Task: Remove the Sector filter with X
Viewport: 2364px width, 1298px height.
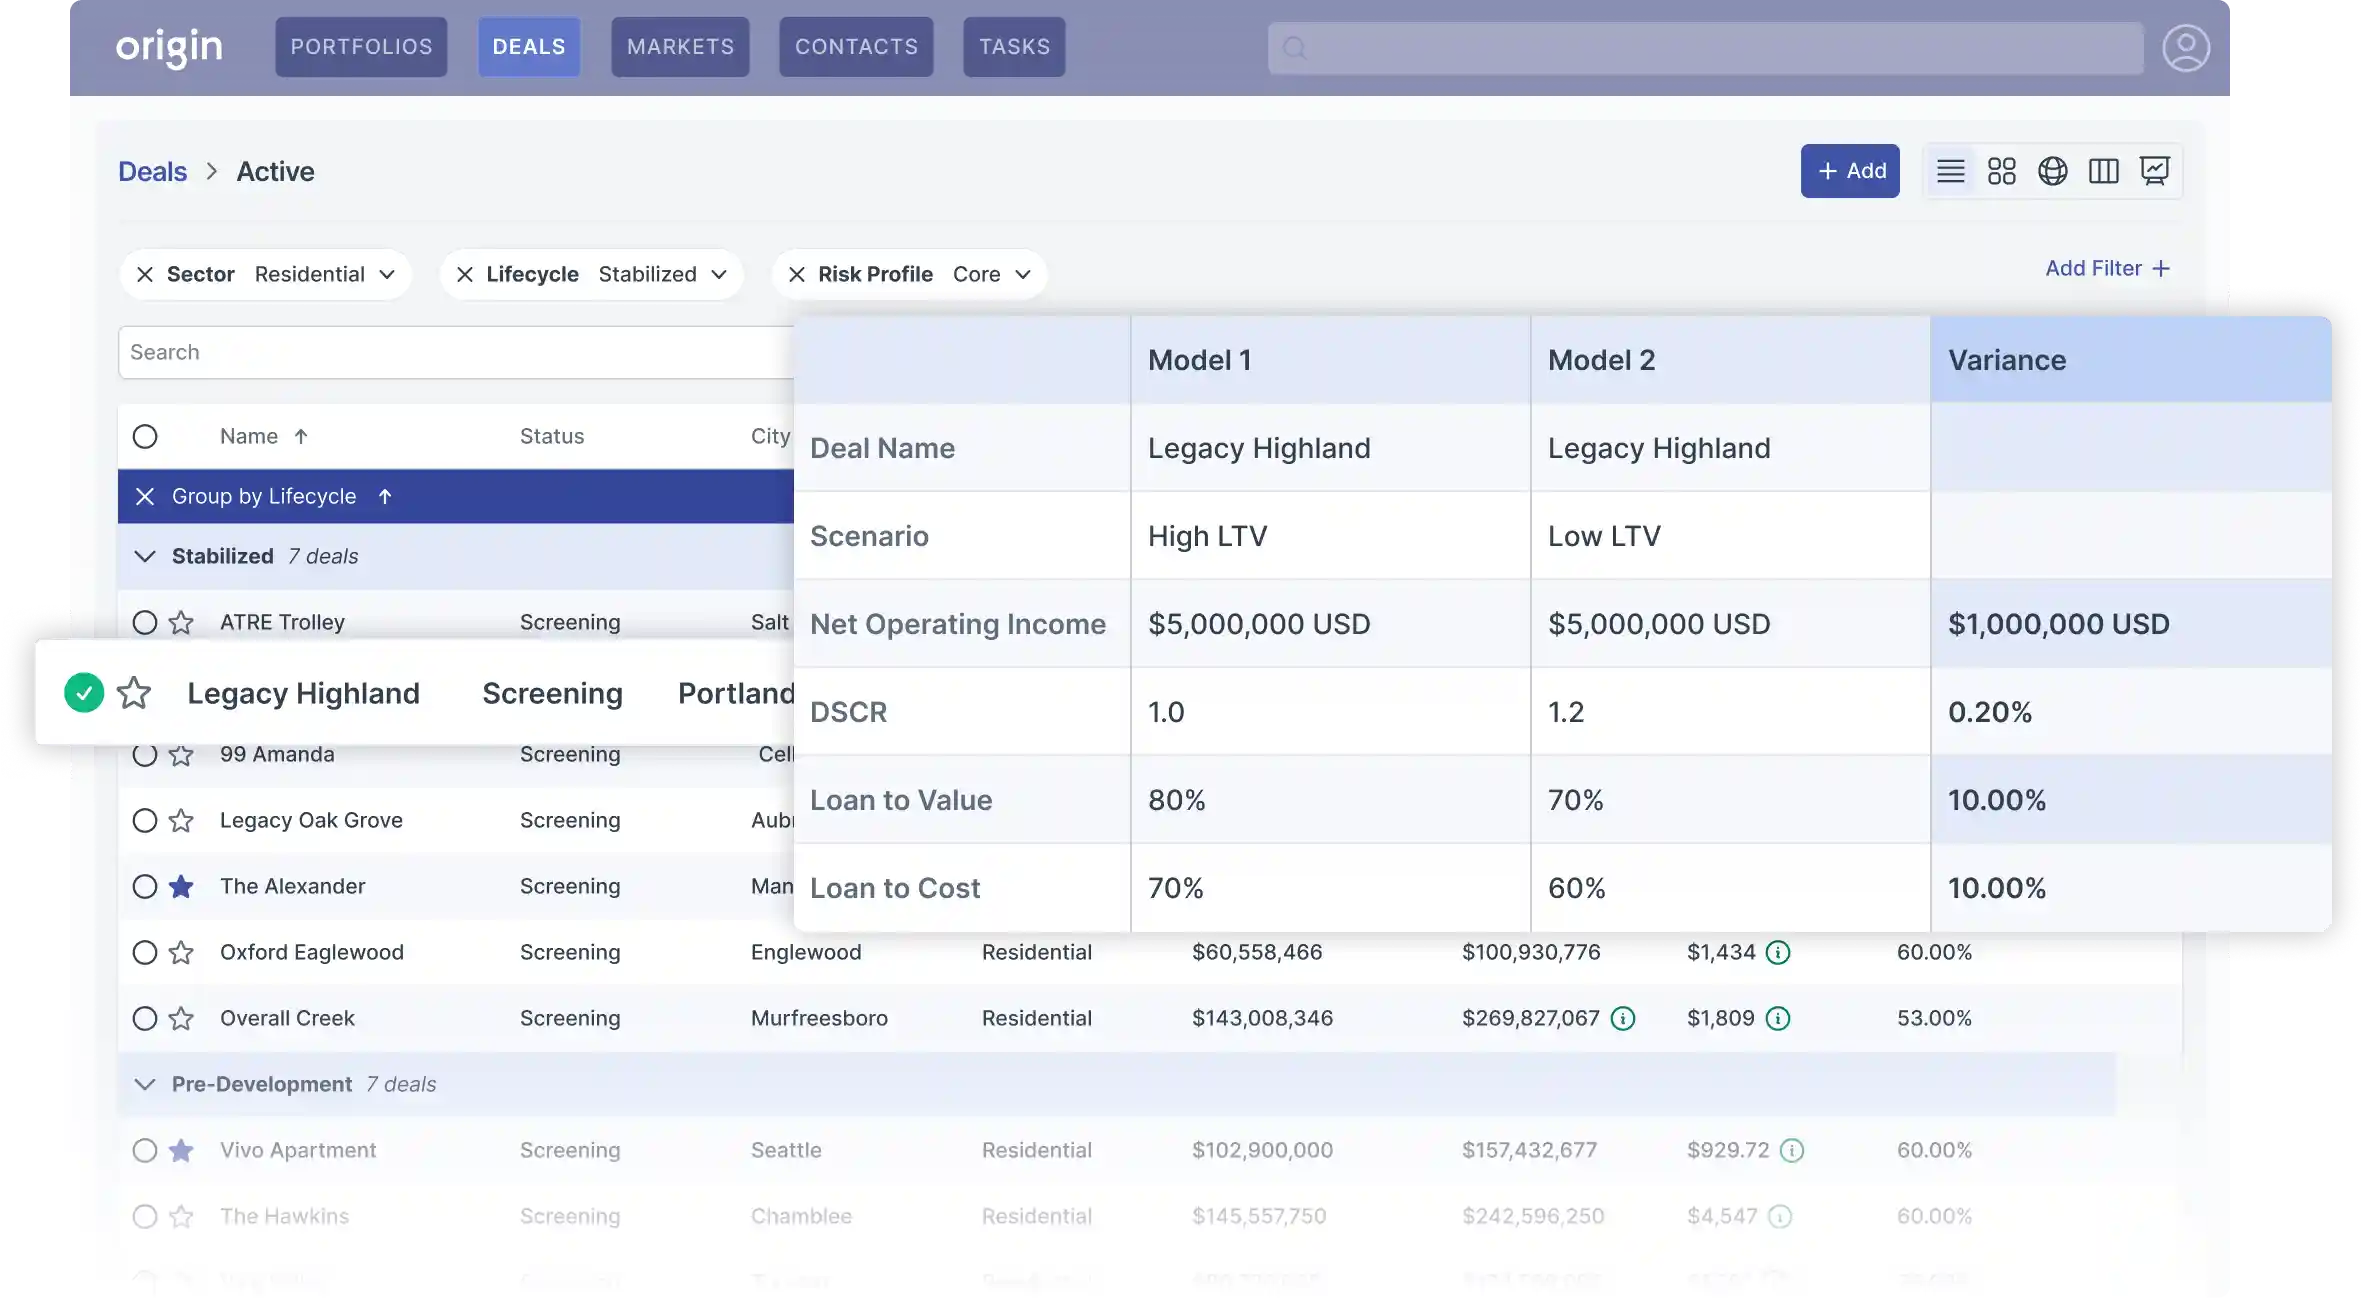Action: (x=145, y=274)
